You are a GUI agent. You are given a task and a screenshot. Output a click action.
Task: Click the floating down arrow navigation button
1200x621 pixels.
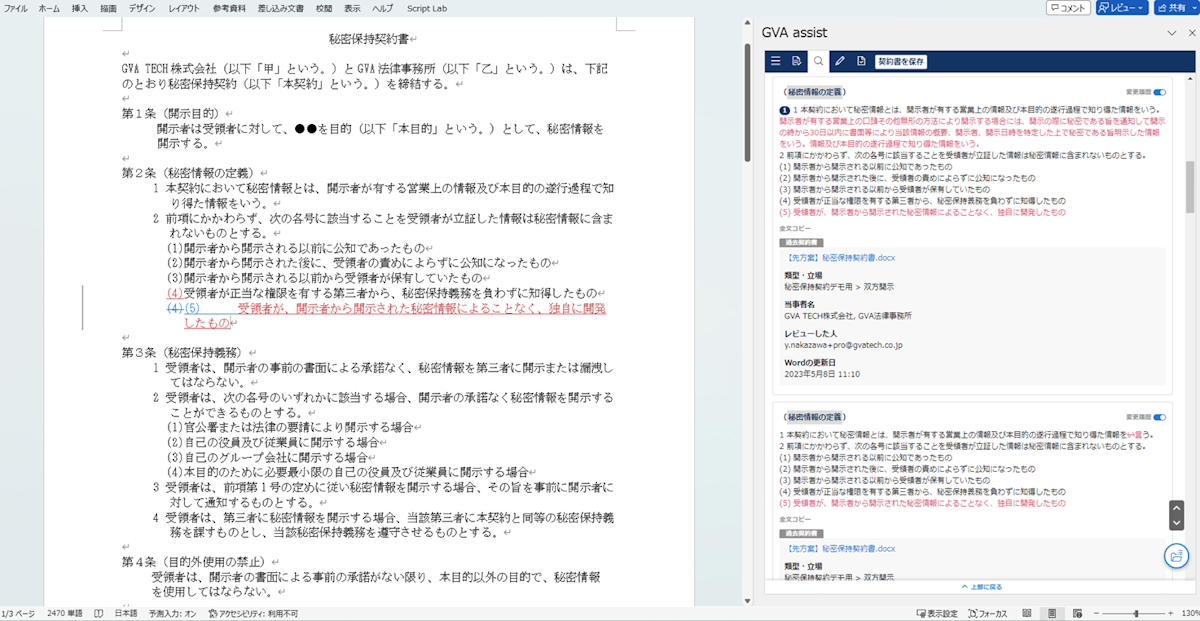coord(1177,523)
